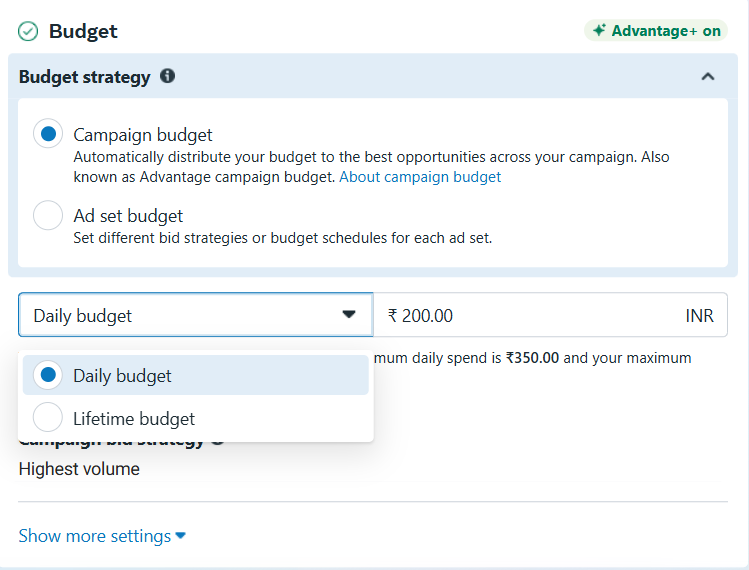Image resolution: width=749 pixels, height=570 pixels.
Task: Open the Budget strategy info icon
Action: (167, 76)
